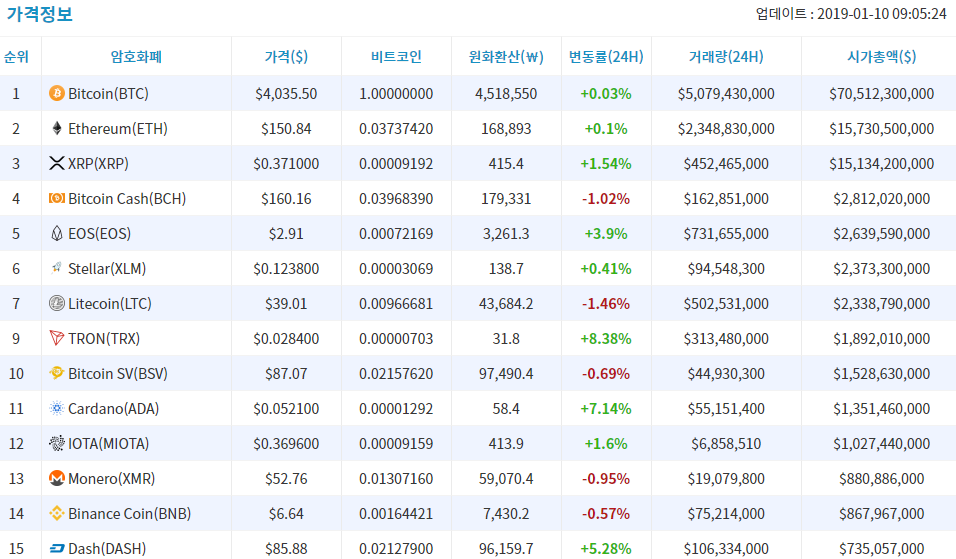
Task: Open the IOTA(MIOTA) link
Action: click(109, 444)
